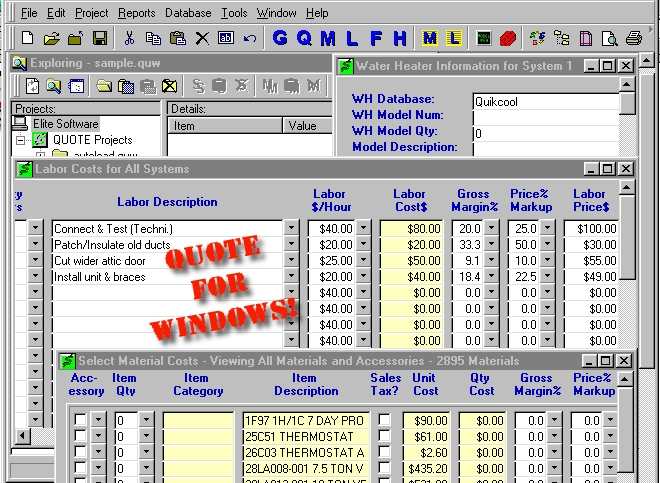Check Accessory box for 1F97 thermostat row
The height and width of the screenshot is (483, 660).
tap(80, 421)
